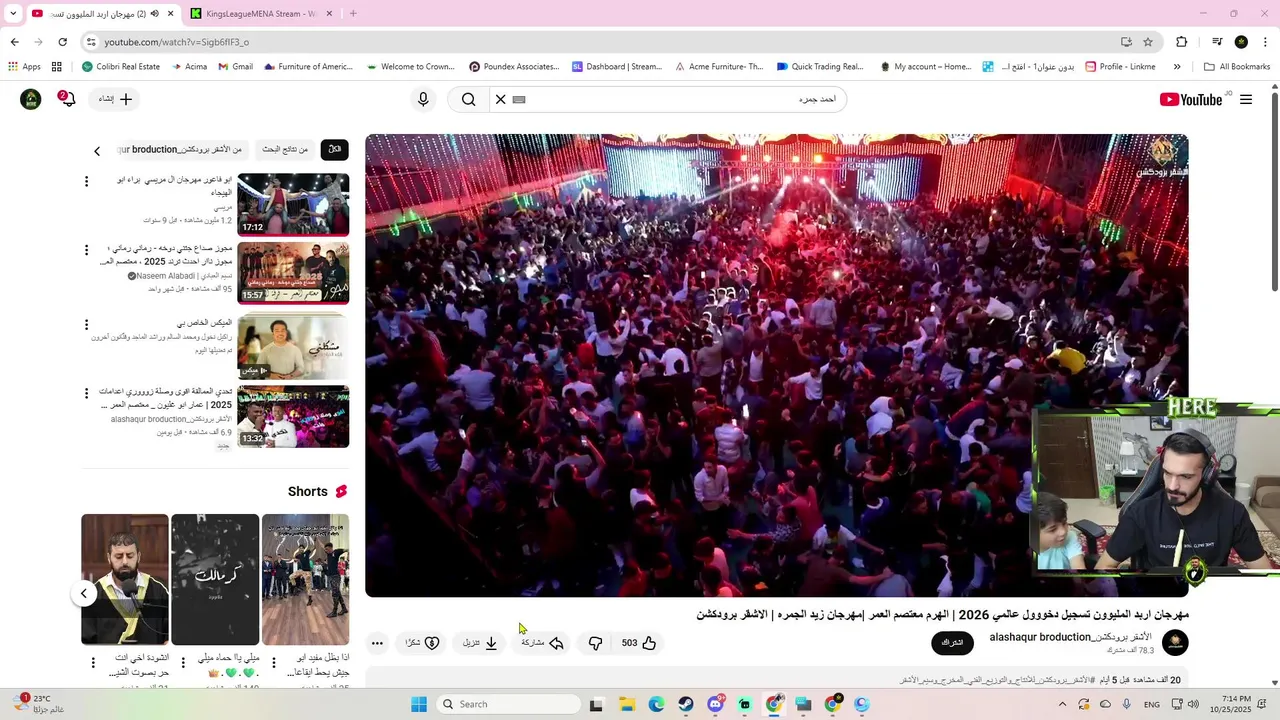Image resolution: width=1280 pixels, height=720 pixels.
Task: Open options for 'ميلي يالا حماه' Short
Action: (x=182, y=663)
